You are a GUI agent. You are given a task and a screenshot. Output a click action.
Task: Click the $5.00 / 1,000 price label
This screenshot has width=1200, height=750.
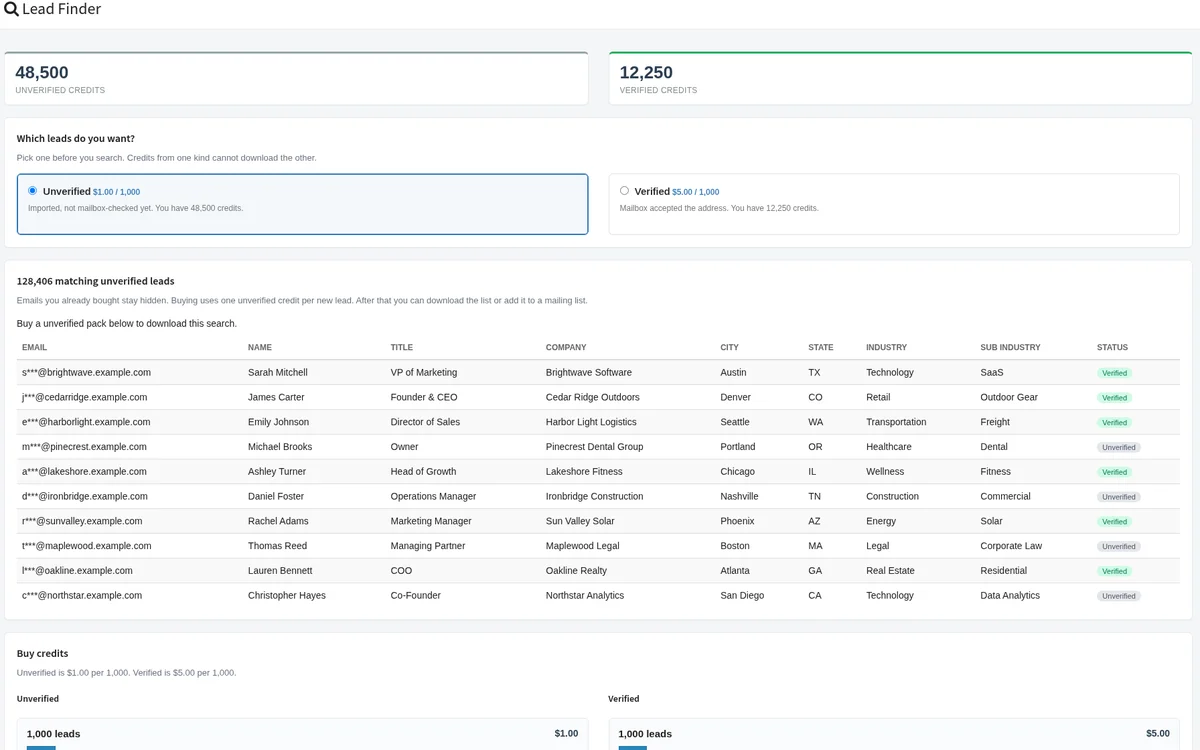tap(696, 192)
